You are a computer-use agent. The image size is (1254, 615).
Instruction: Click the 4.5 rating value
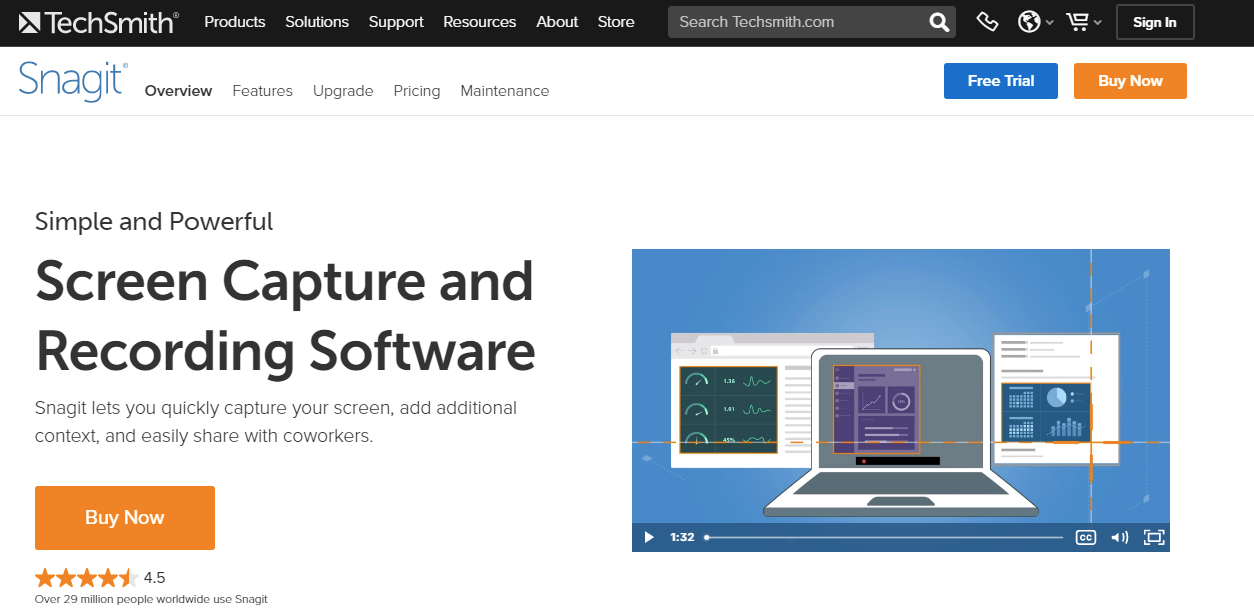click(155, 577)
